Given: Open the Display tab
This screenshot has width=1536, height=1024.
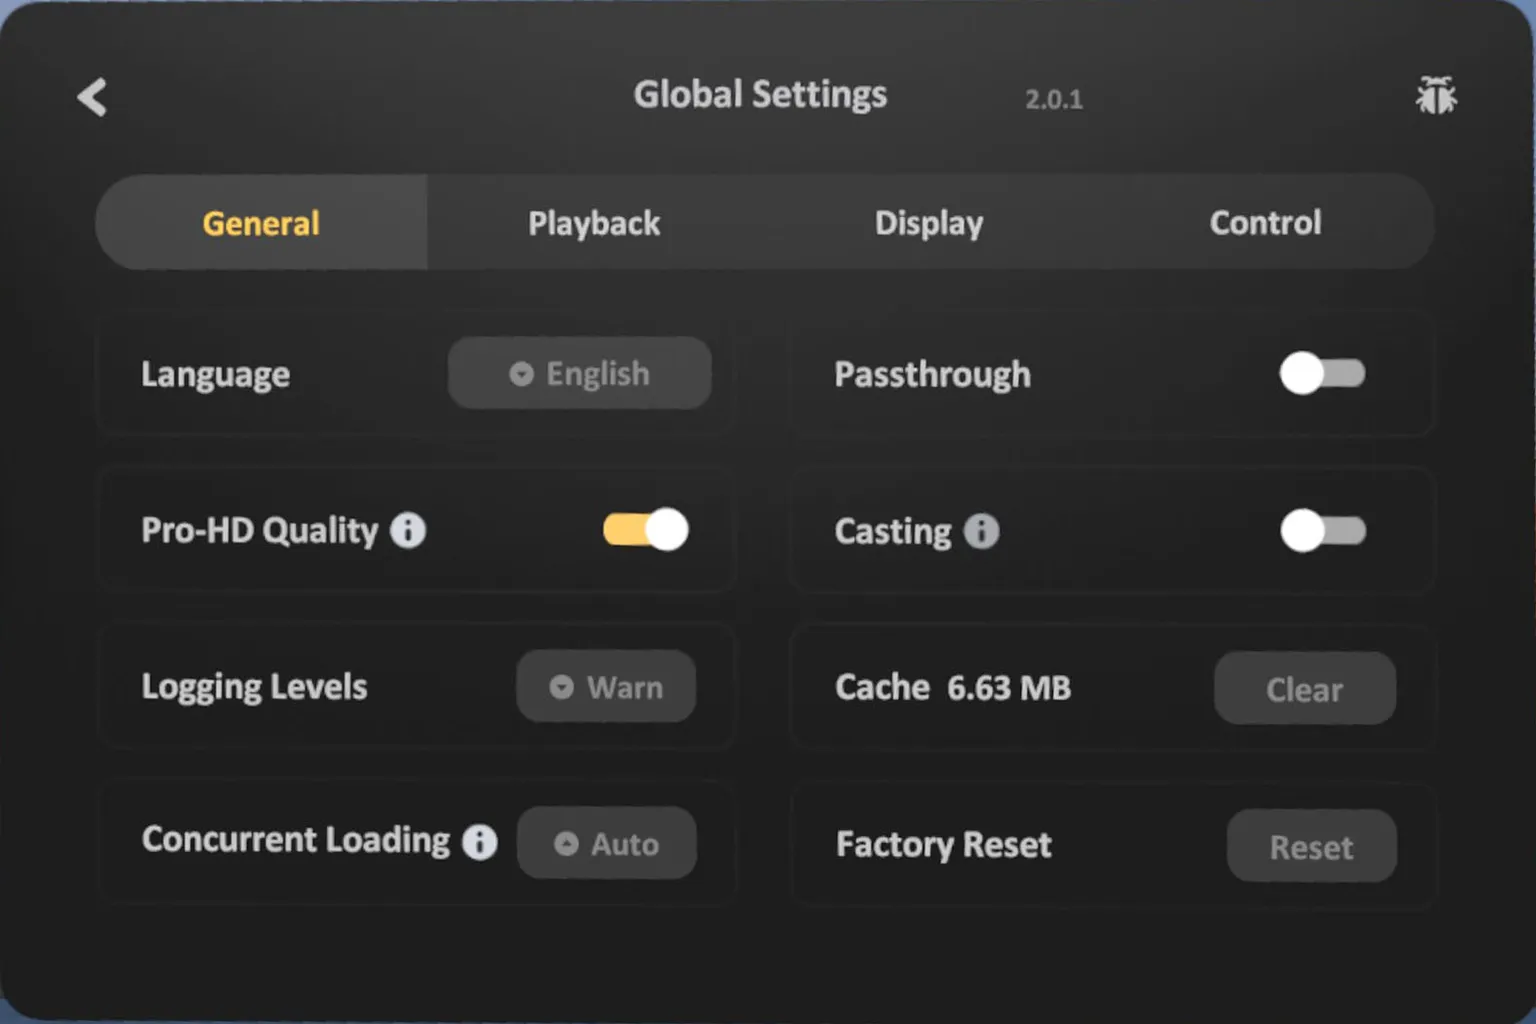Looking at the screenshot, I should [x=929, y=222].
